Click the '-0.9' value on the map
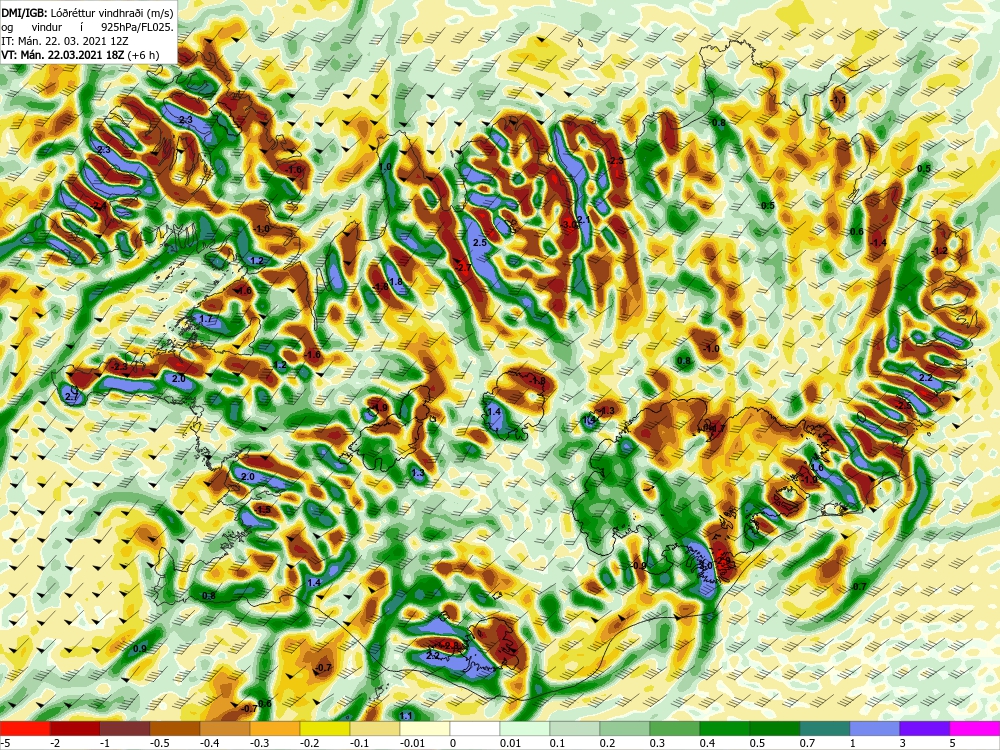1000x750 pixels. point(638,566)
